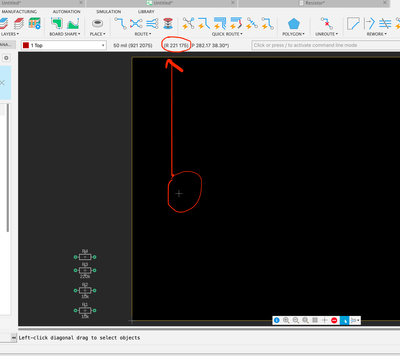This screenshot has width=400, height=362.
Task: Open the Layers group dropdown
Action: [10, 34]
